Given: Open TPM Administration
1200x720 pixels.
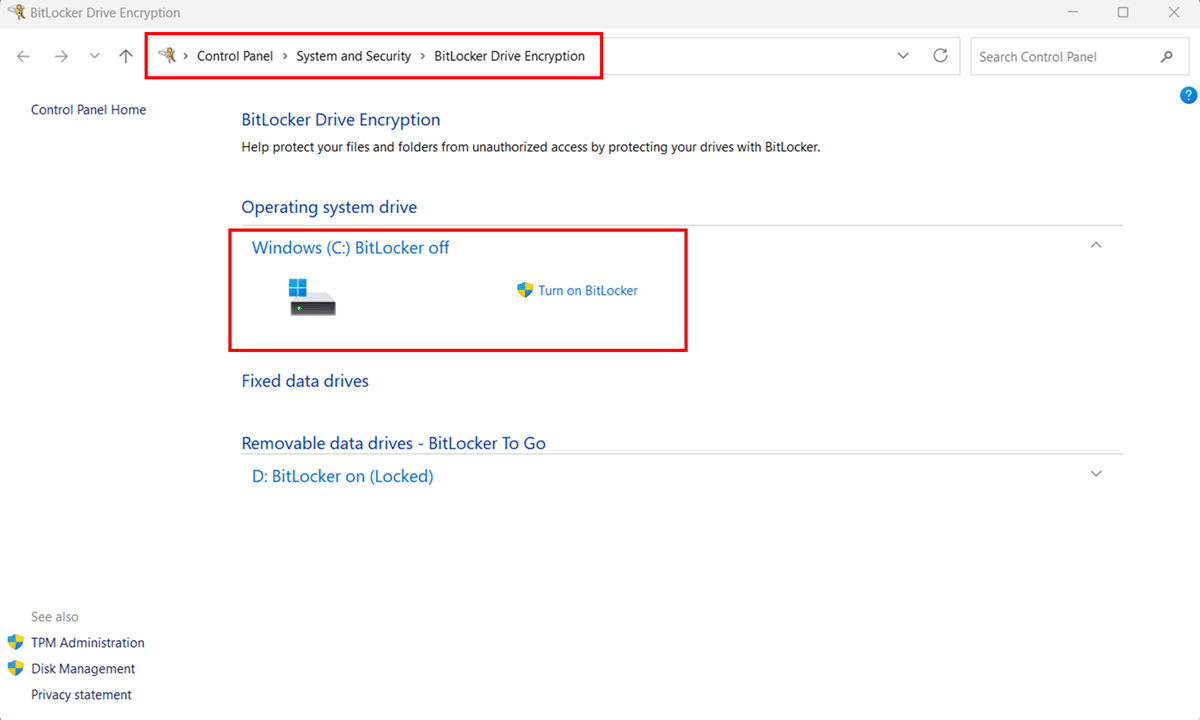Looking at the screenshot, I should [87, 643].
